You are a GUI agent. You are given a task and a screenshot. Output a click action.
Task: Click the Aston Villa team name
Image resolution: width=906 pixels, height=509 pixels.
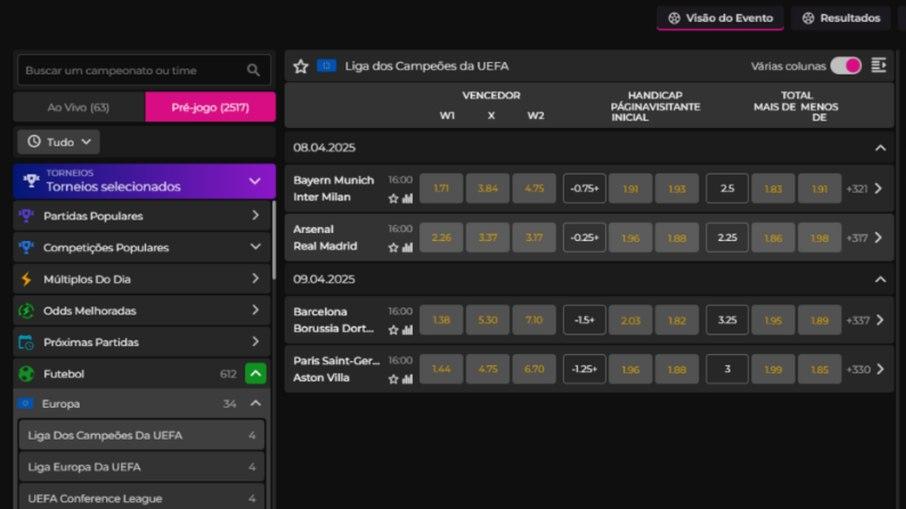point(321,378)
